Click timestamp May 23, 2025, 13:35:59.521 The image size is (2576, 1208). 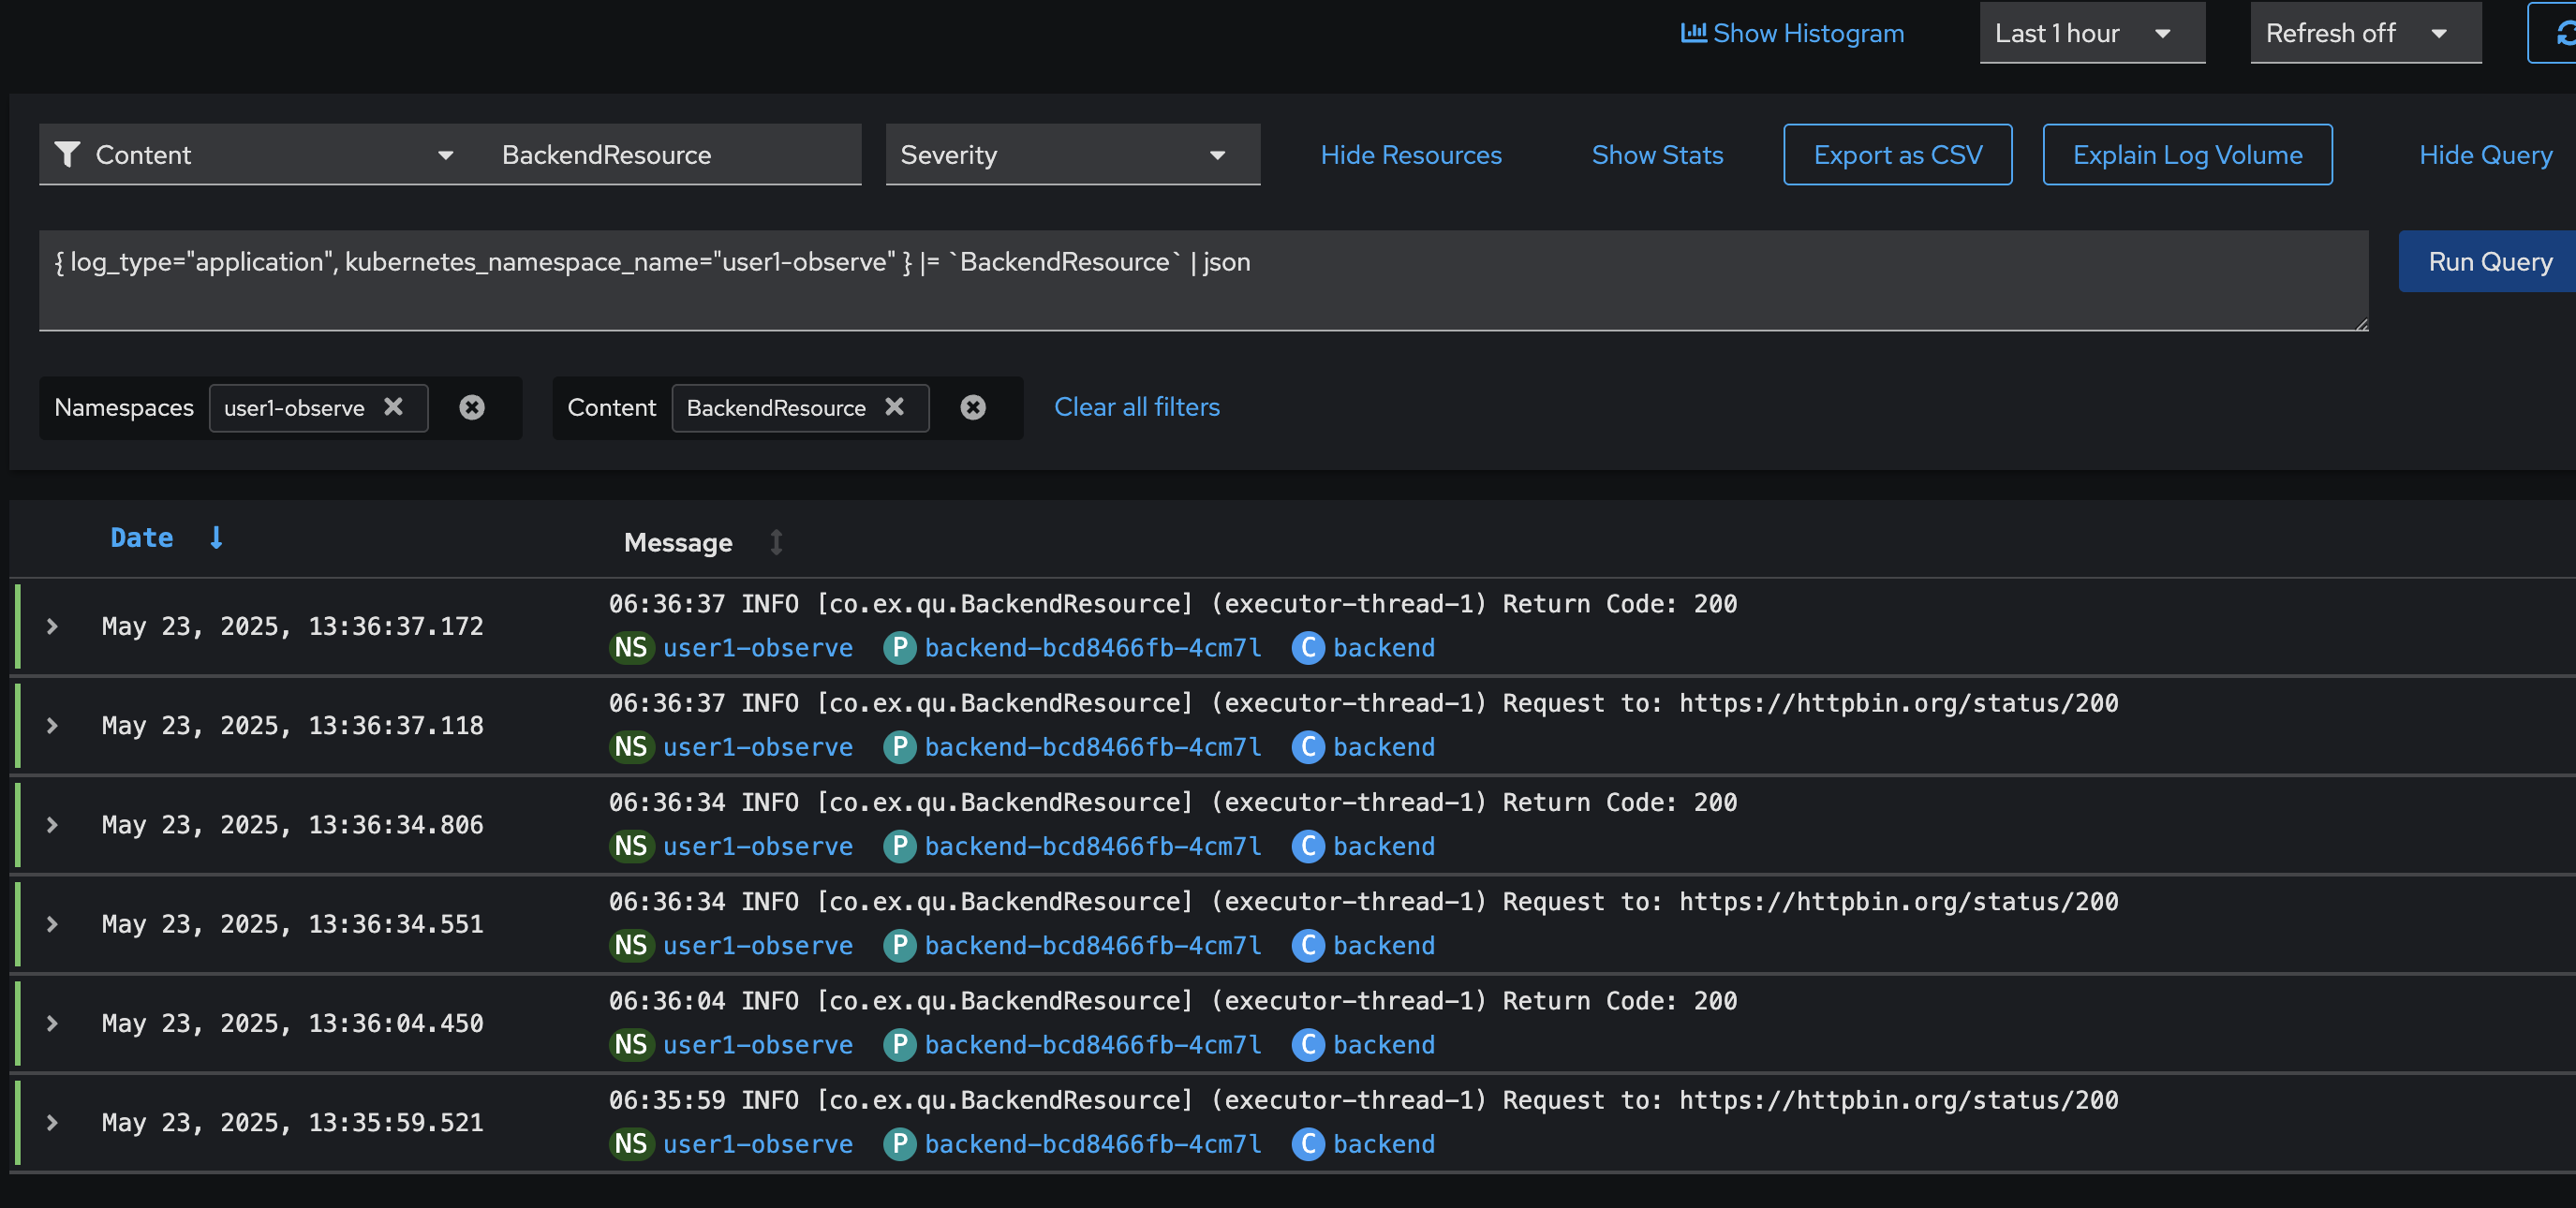click(293, 1122)
